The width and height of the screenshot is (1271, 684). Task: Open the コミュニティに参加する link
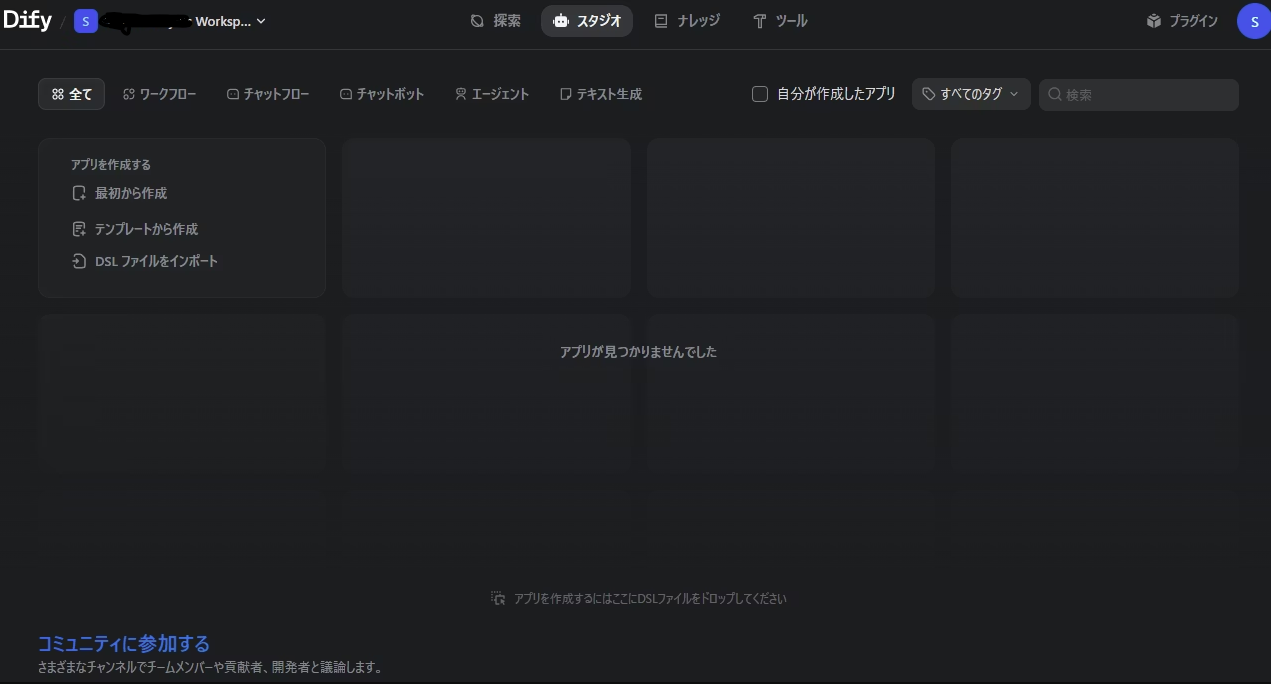[x=123, y=644]
